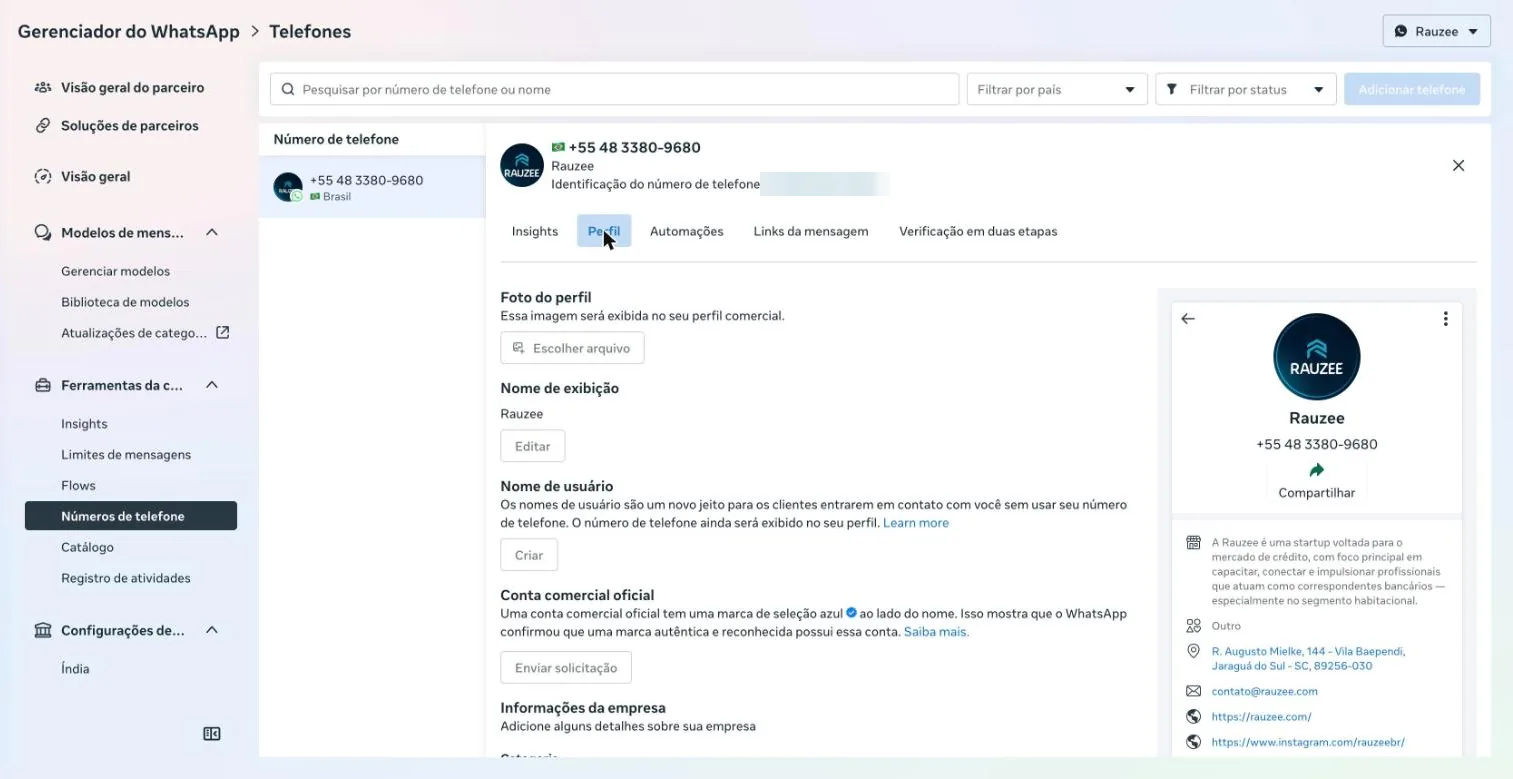Click the Escolher arquivo button
1513x779 pixels.
(x=572, y=348)
